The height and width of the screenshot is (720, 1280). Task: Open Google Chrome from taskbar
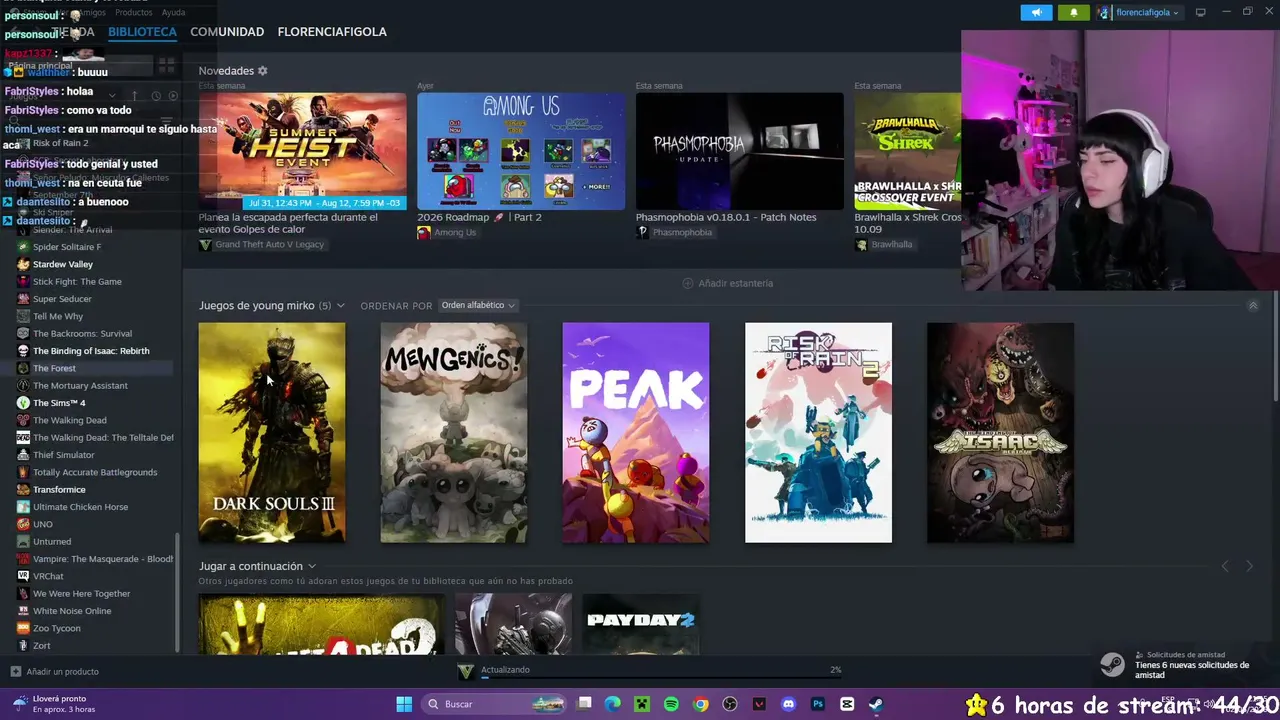coord(701,704)
